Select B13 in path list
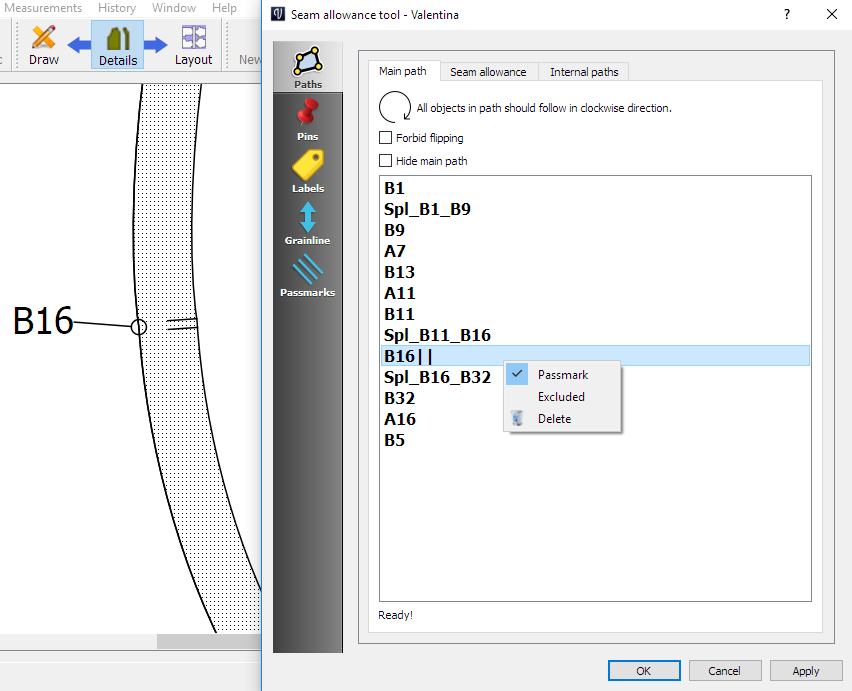Viewport: 852px width, 691px height. [x=595, y=272]
